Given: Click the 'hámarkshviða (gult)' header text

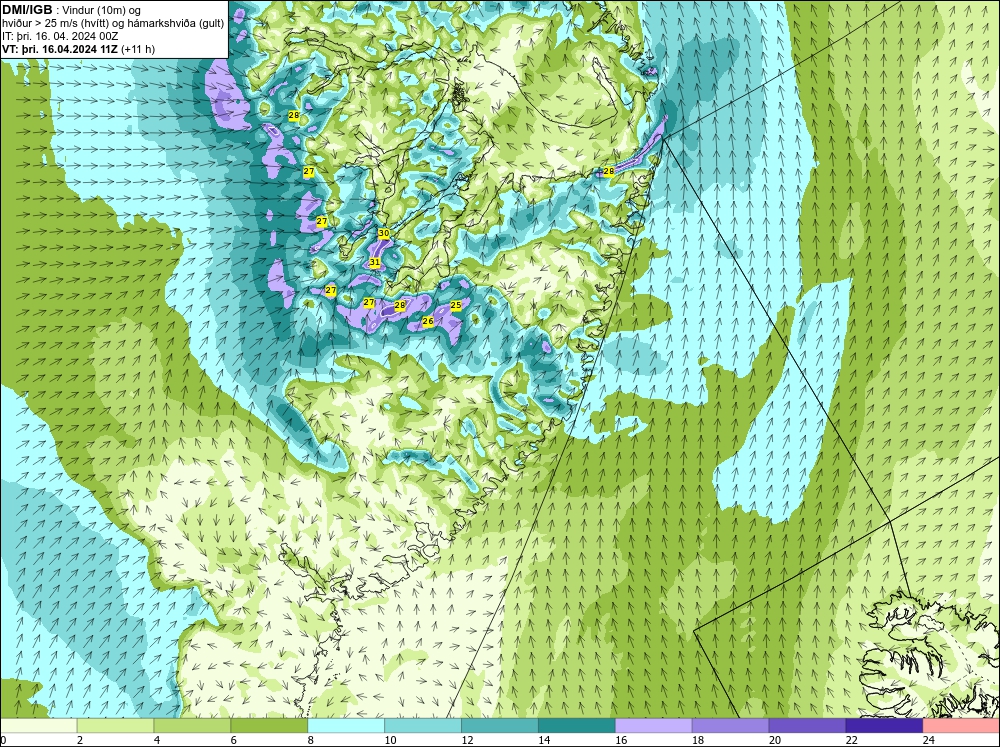Looking at the screenshot, I should pyautogui.click(x=177, y=23).
